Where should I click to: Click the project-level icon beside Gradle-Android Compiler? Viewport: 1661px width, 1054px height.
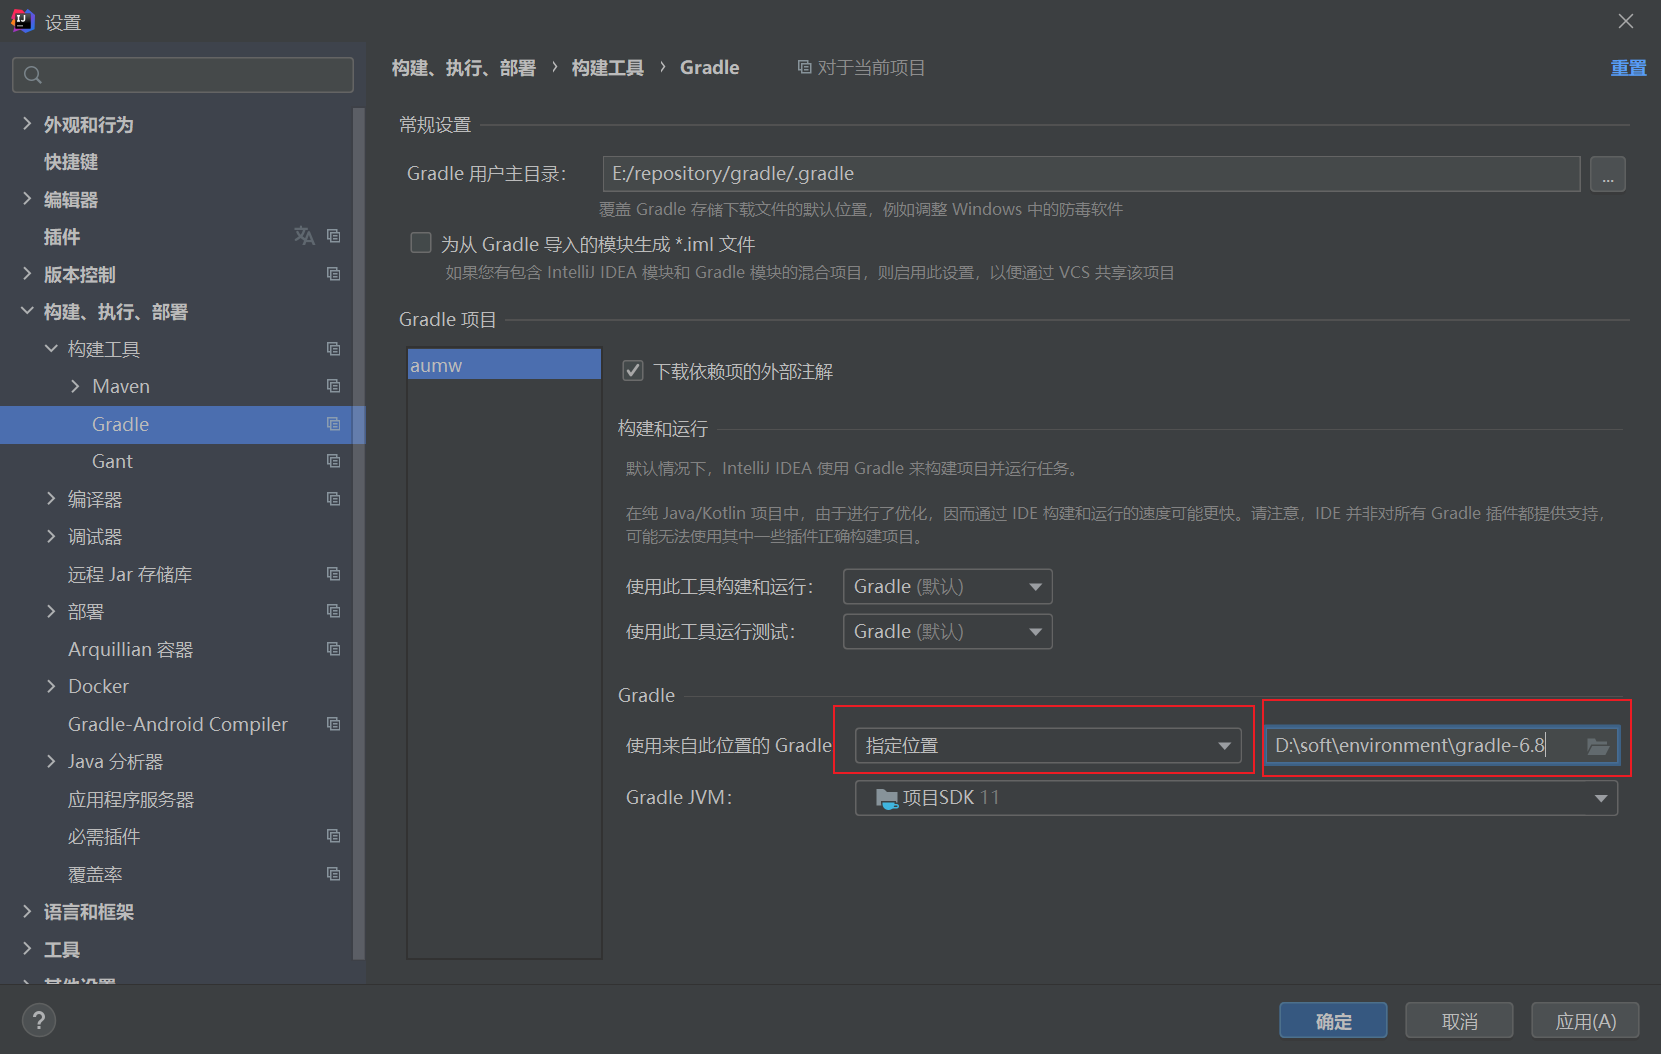pos(334,724)
